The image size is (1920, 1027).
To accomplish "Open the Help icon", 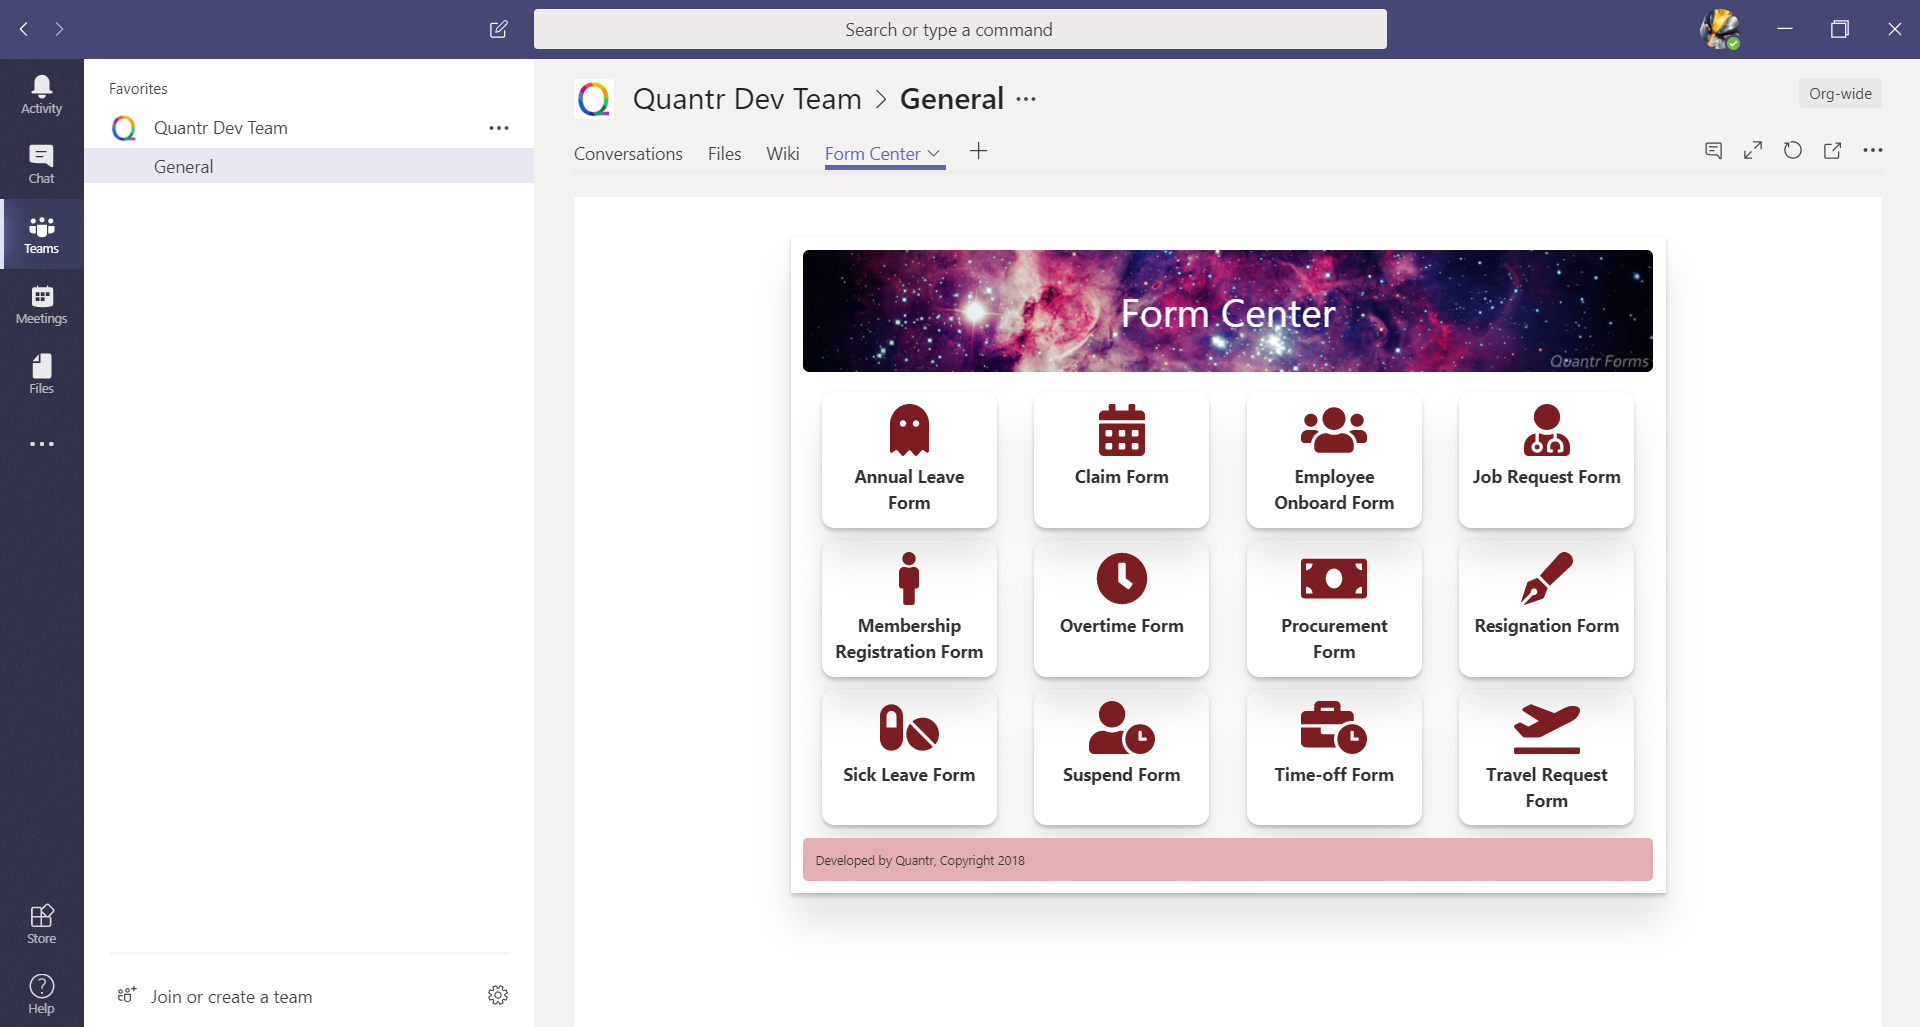I will (41, 994).
